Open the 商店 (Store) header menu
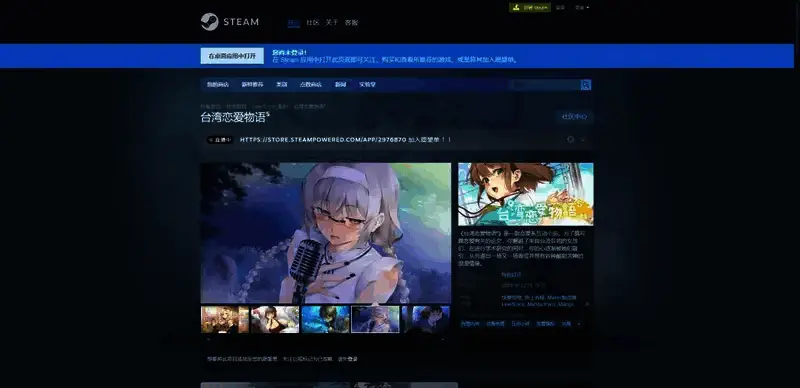The width and height of the screenshot is (800, 388). 293,22
